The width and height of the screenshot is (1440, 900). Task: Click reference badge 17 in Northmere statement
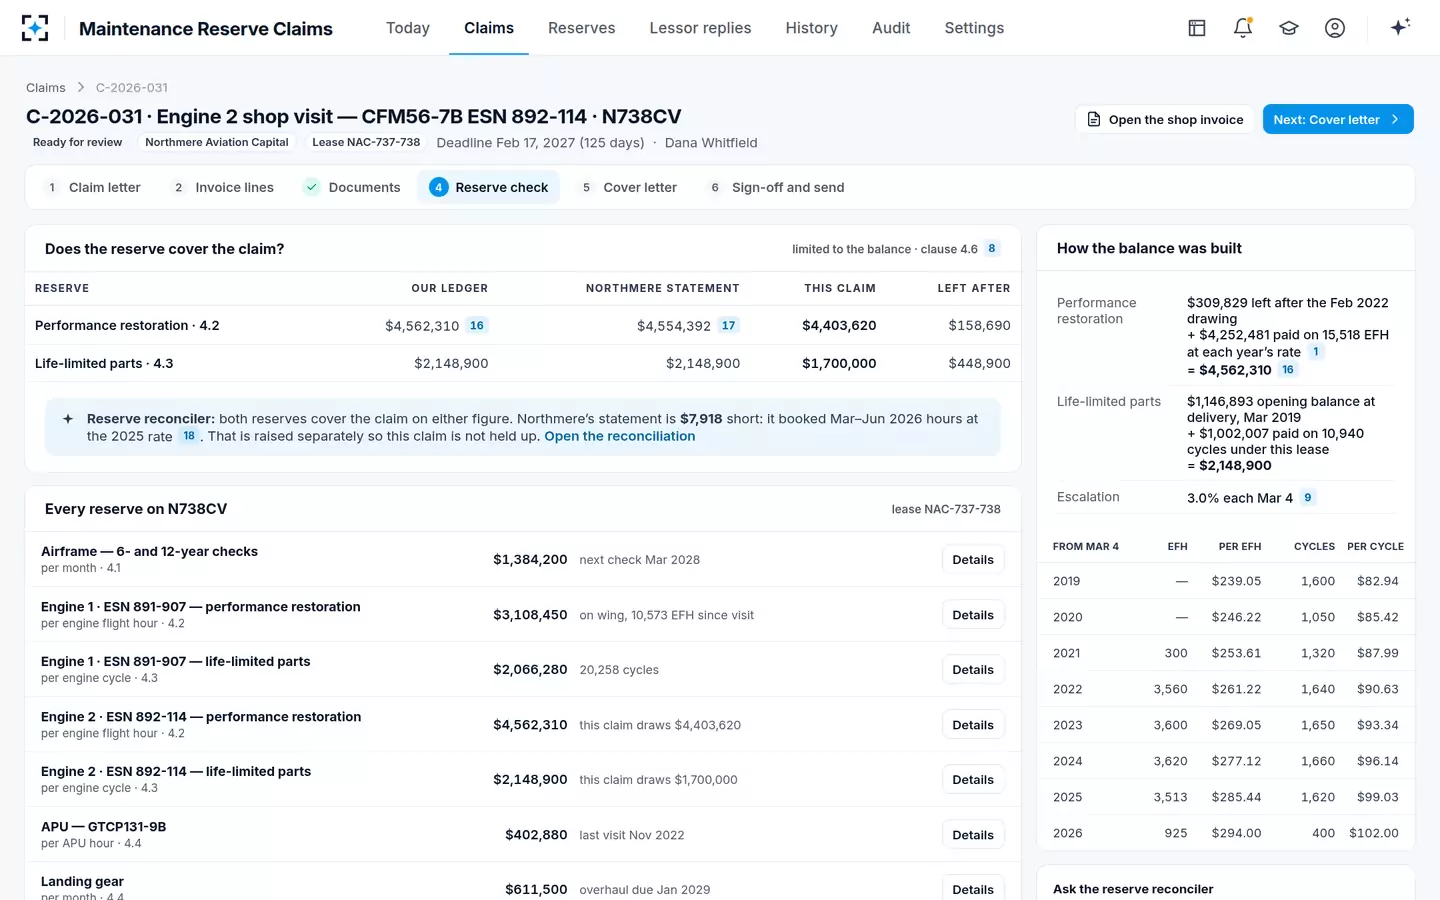tap(729, 325)
